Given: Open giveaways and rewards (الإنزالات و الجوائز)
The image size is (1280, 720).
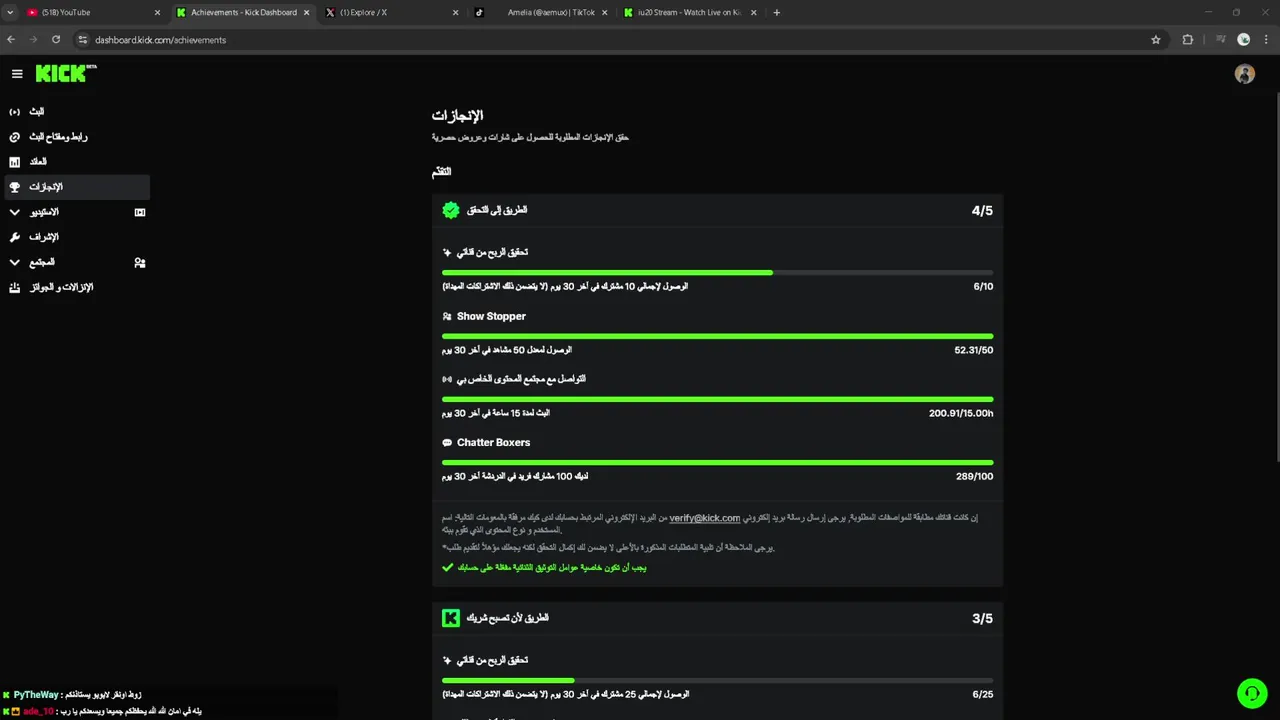Looking at the screenshot, I should pyautogui.click(x=60, y=288).
